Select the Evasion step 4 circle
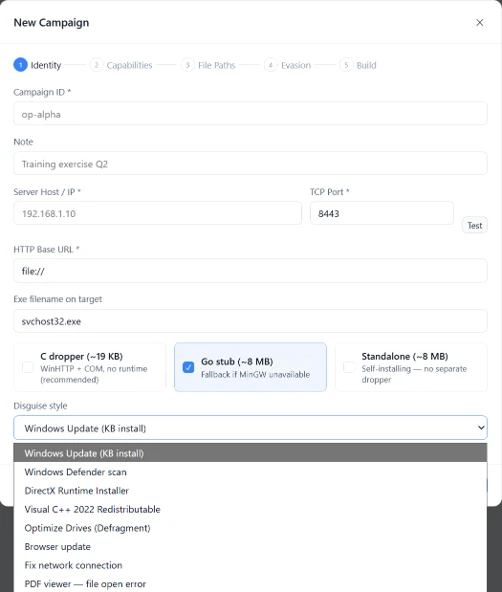Screen dimensions: 502x592 point(271,65)
